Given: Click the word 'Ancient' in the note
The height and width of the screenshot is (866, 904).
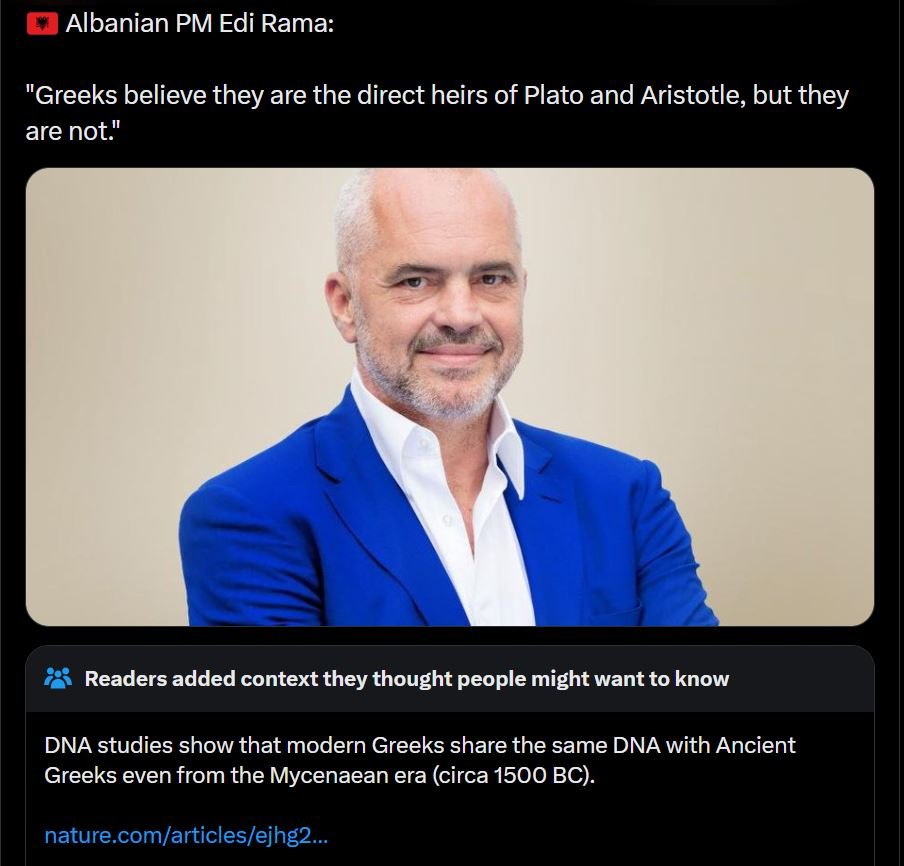Looking at the screenshot, I should pyautogui.click(x=755, y=745).
